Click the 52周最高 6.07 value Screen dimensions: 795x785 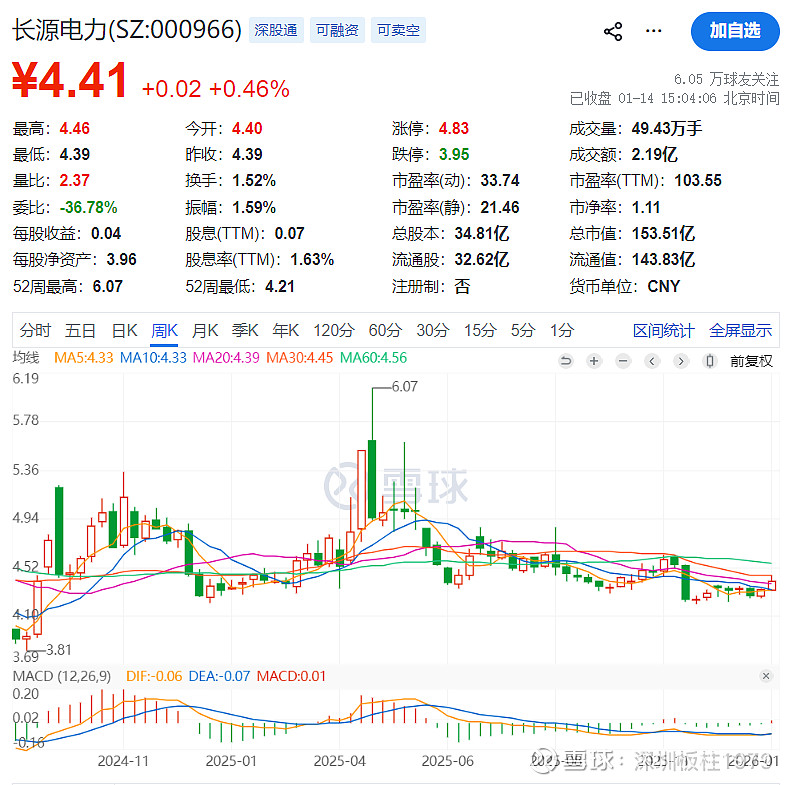107,287
